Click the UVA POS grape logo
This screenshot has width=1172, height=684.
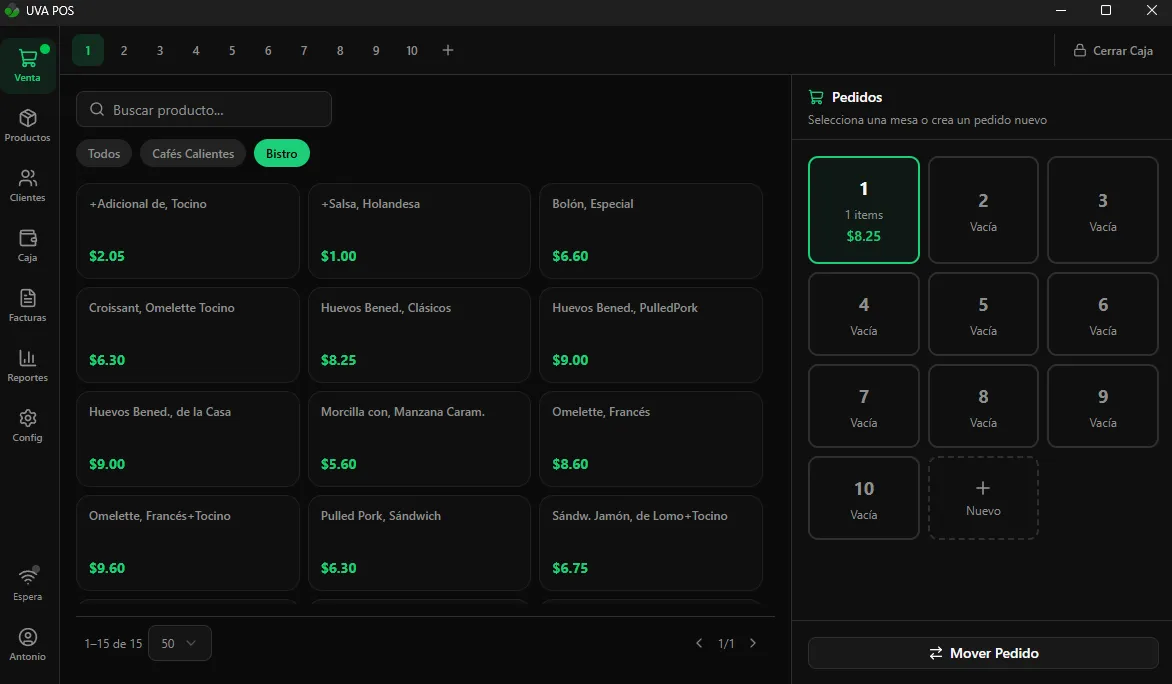point(12,10)
